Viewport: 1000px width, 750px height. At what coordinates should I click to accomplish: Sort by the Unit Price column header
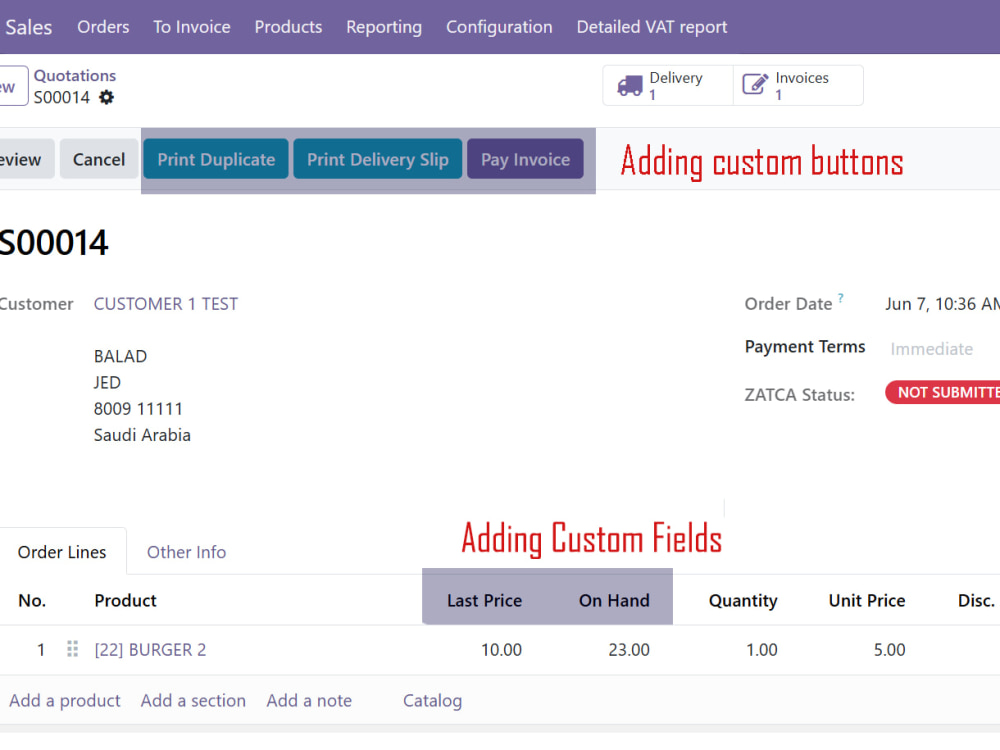coord(867,600)
